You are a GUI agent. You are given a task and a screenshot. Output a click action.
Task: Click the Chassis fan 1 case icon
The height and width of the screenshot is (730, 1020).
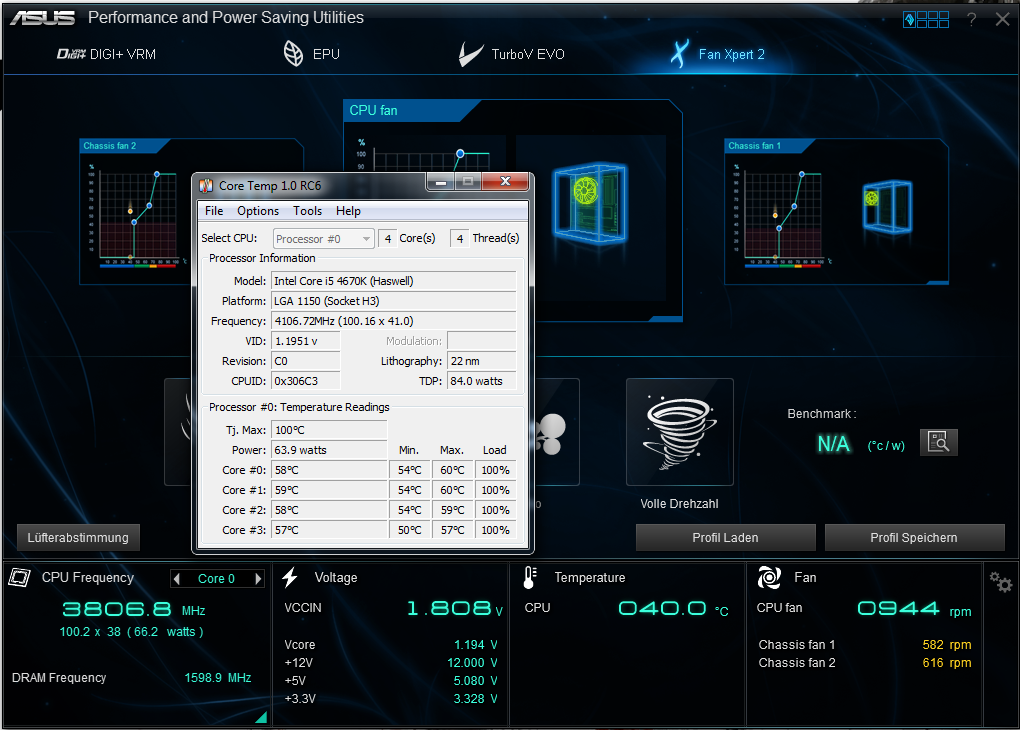tap(887, 206)
